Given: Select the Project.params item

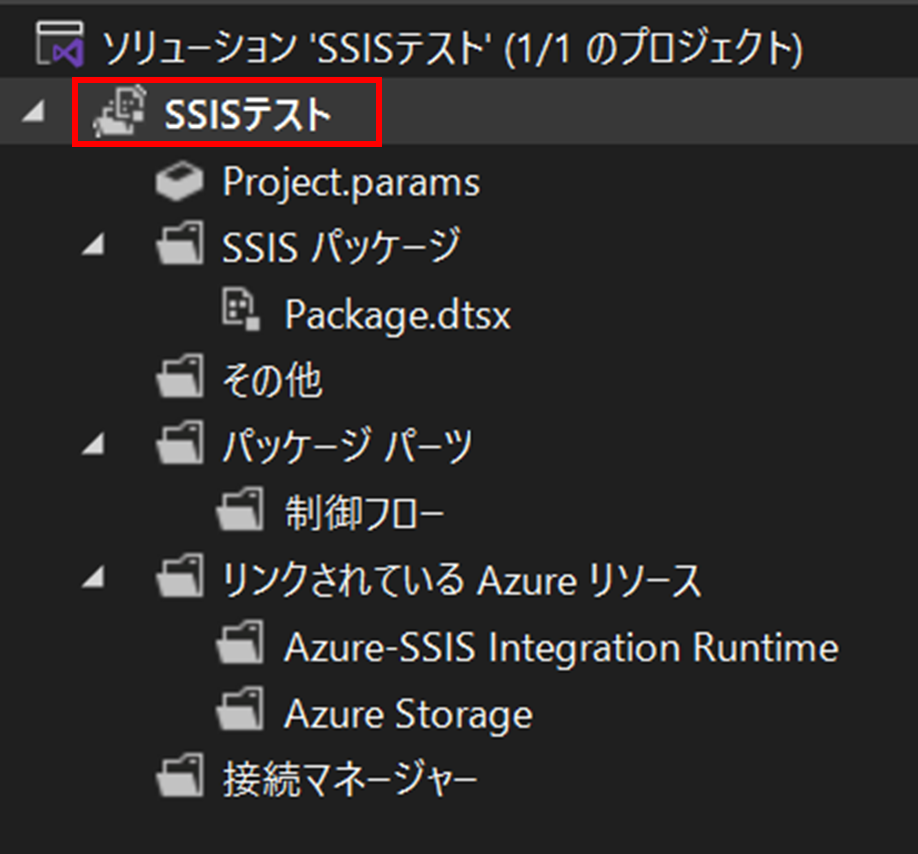Looking at the screenshot, I should 351,182.
